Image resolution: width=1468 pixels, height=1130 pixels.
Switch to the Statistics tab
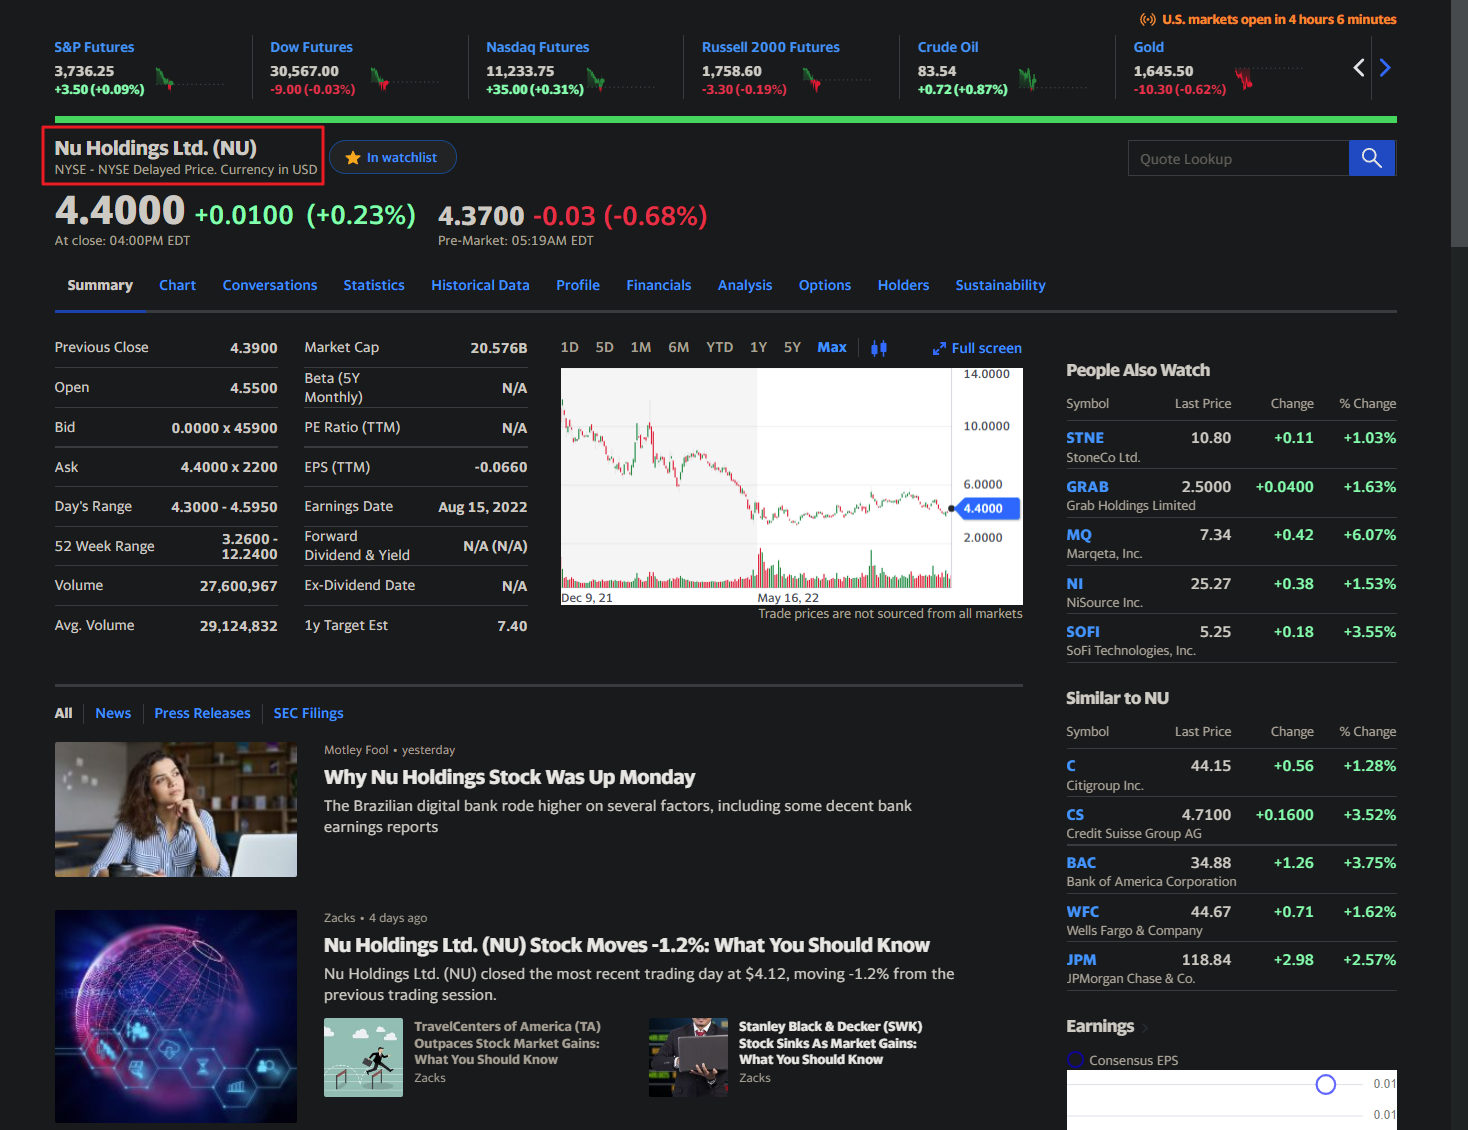click(374, 285)
